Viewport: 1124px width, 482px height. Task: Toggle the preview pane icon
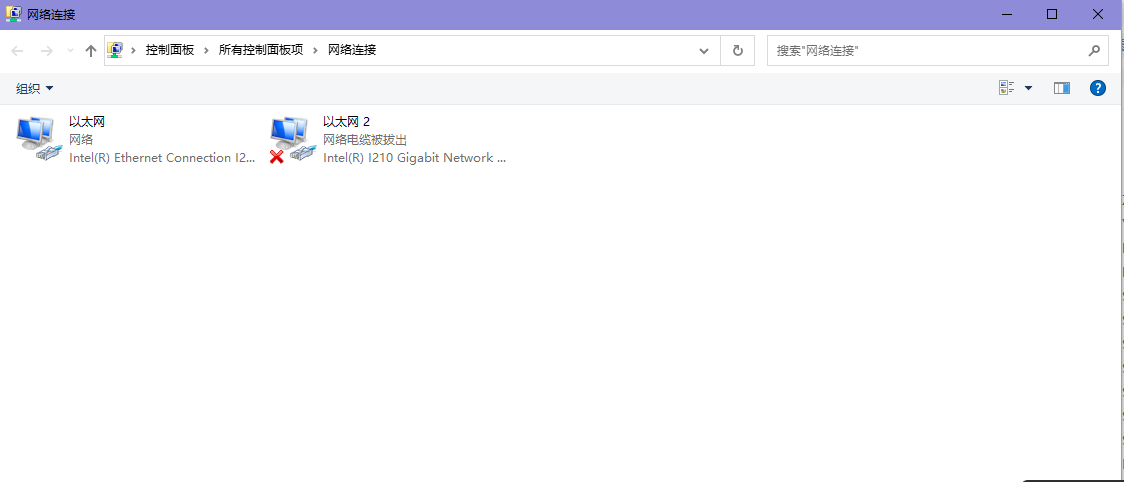tap(1062, 88)
